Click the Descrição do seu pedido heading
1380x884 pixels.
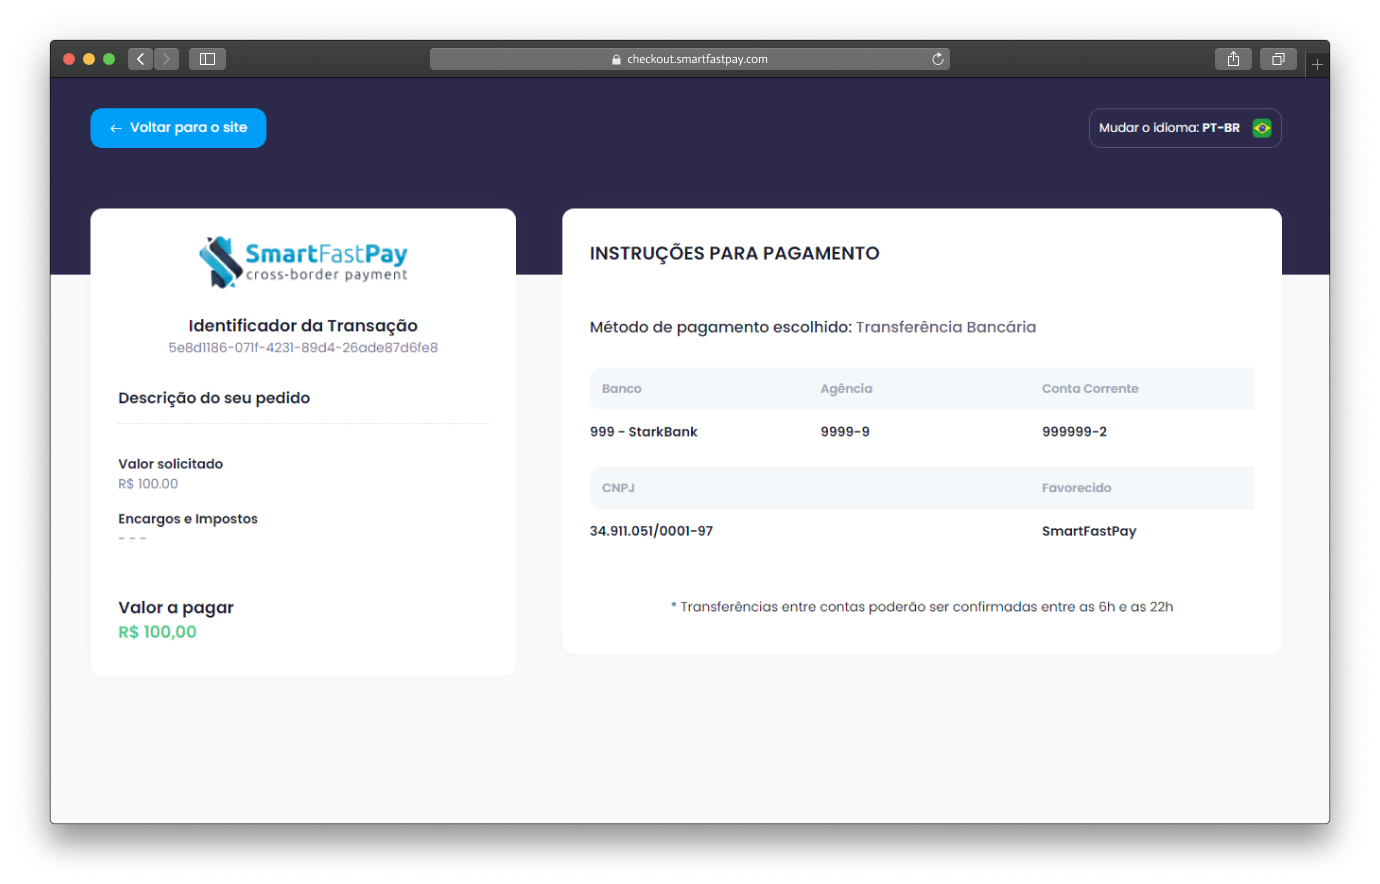click(214, 398)
